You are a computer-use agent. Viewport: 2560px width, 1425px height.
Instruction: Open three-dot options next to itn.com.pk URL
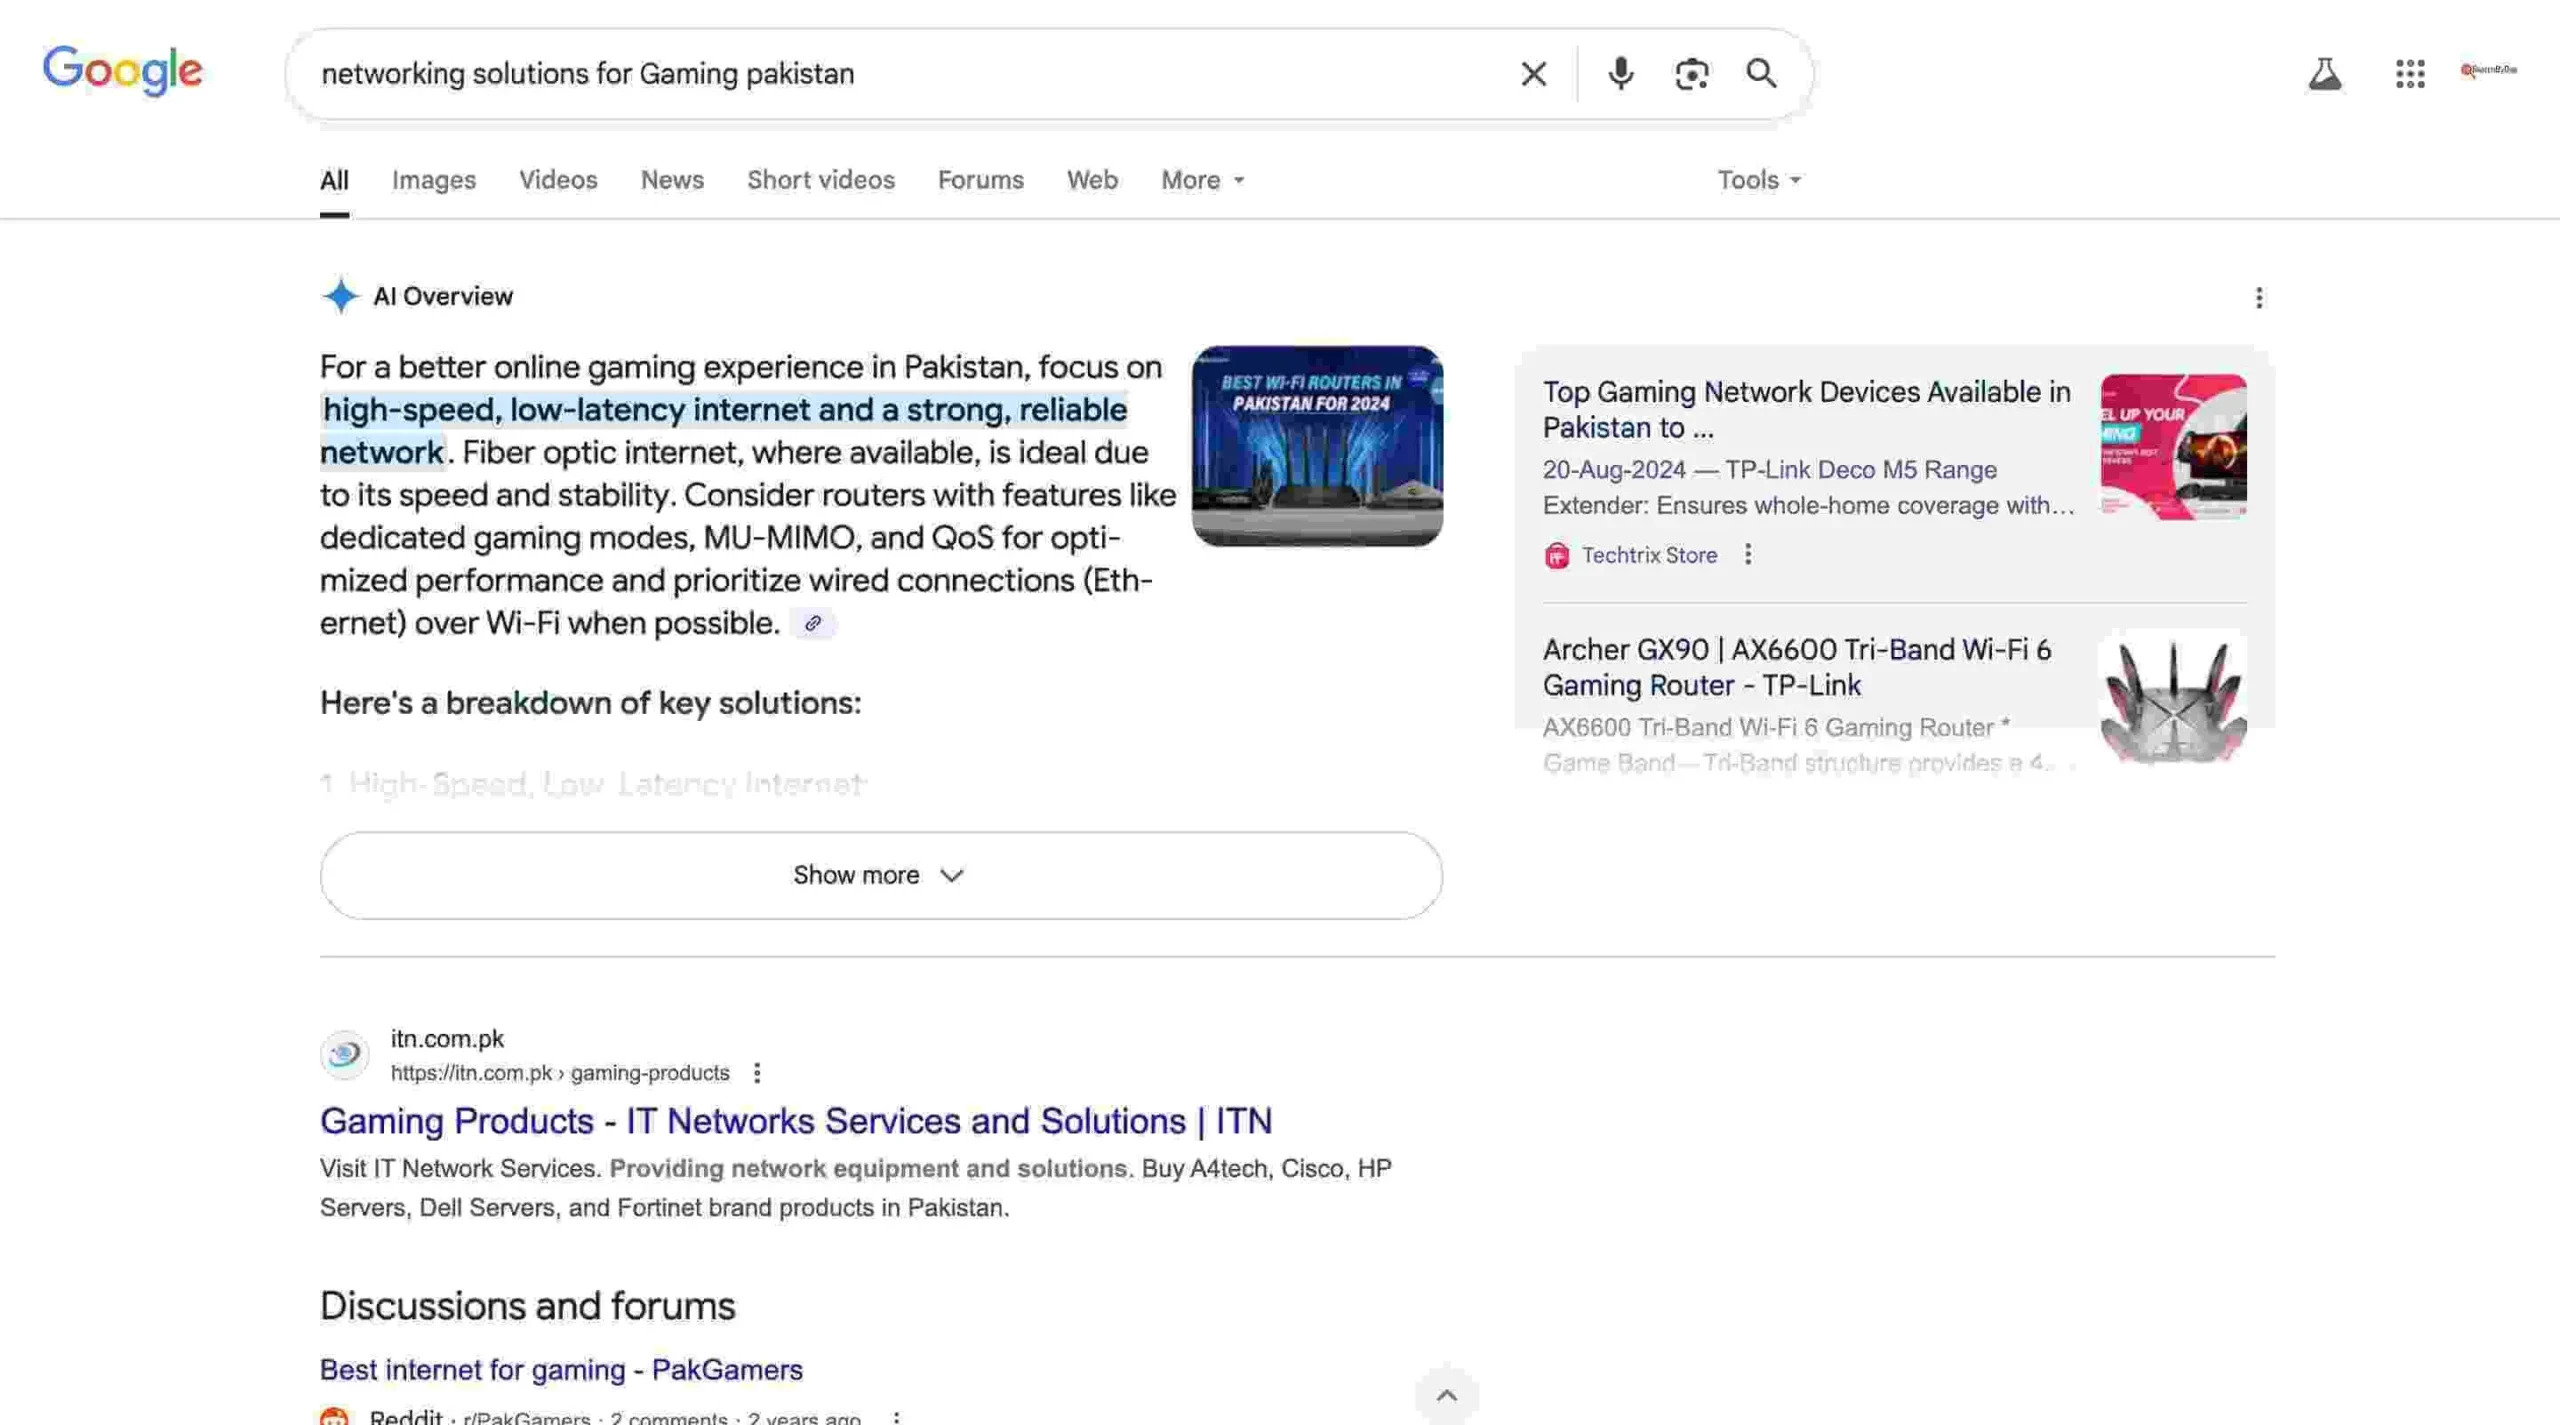click(757, 1072)
